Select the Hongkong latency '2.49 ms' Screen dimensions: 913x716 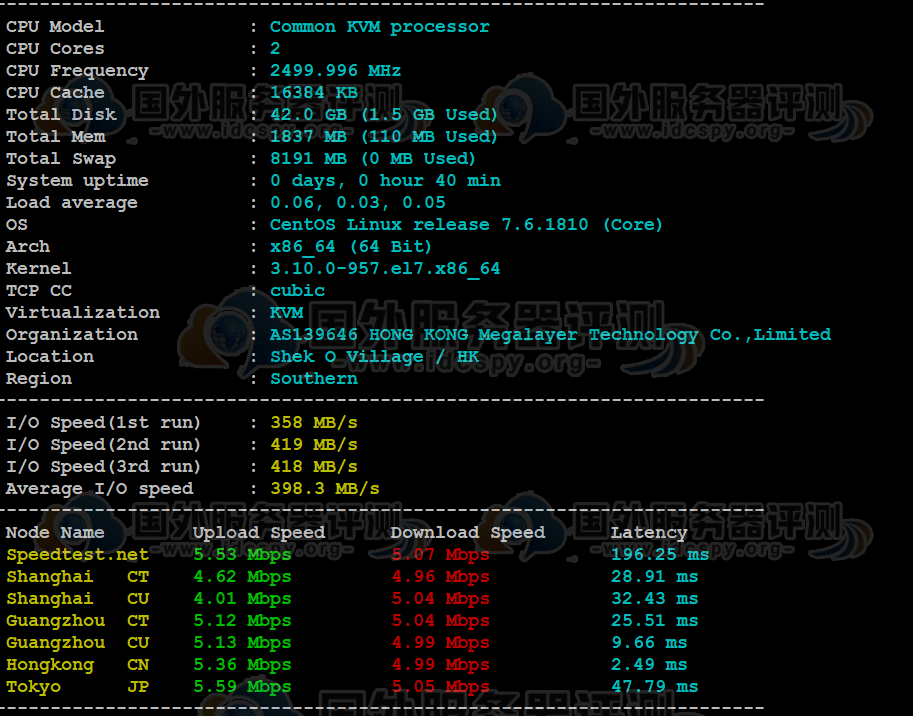coord(649,665)
